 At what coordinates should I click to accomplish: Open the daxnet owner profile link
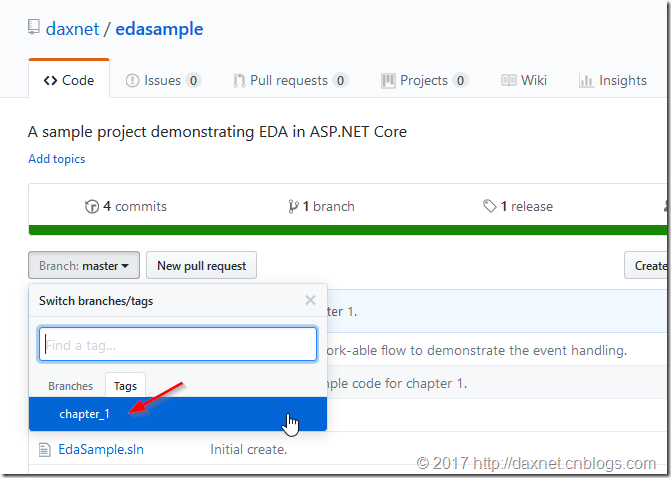tap(72, 29)
